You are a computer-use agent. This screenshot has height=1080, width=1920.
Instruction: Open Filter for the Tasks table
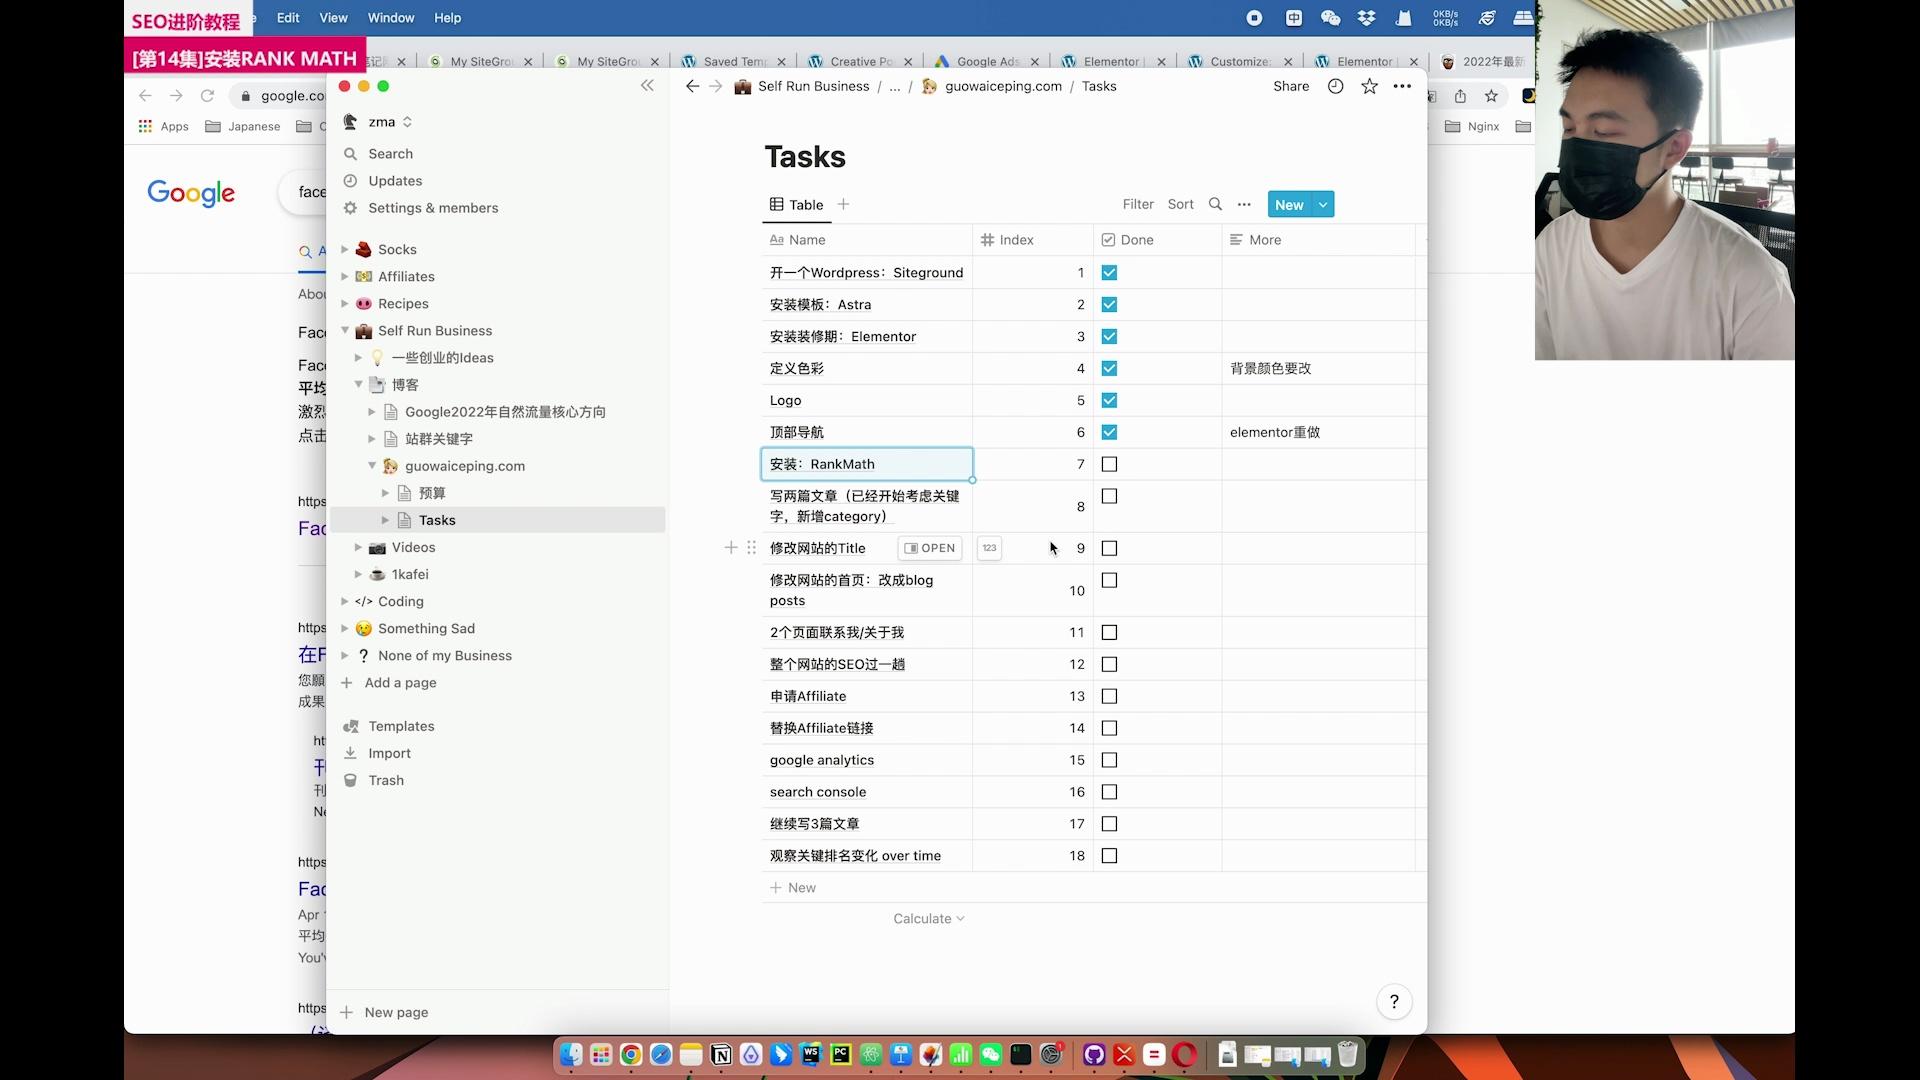1138,204
